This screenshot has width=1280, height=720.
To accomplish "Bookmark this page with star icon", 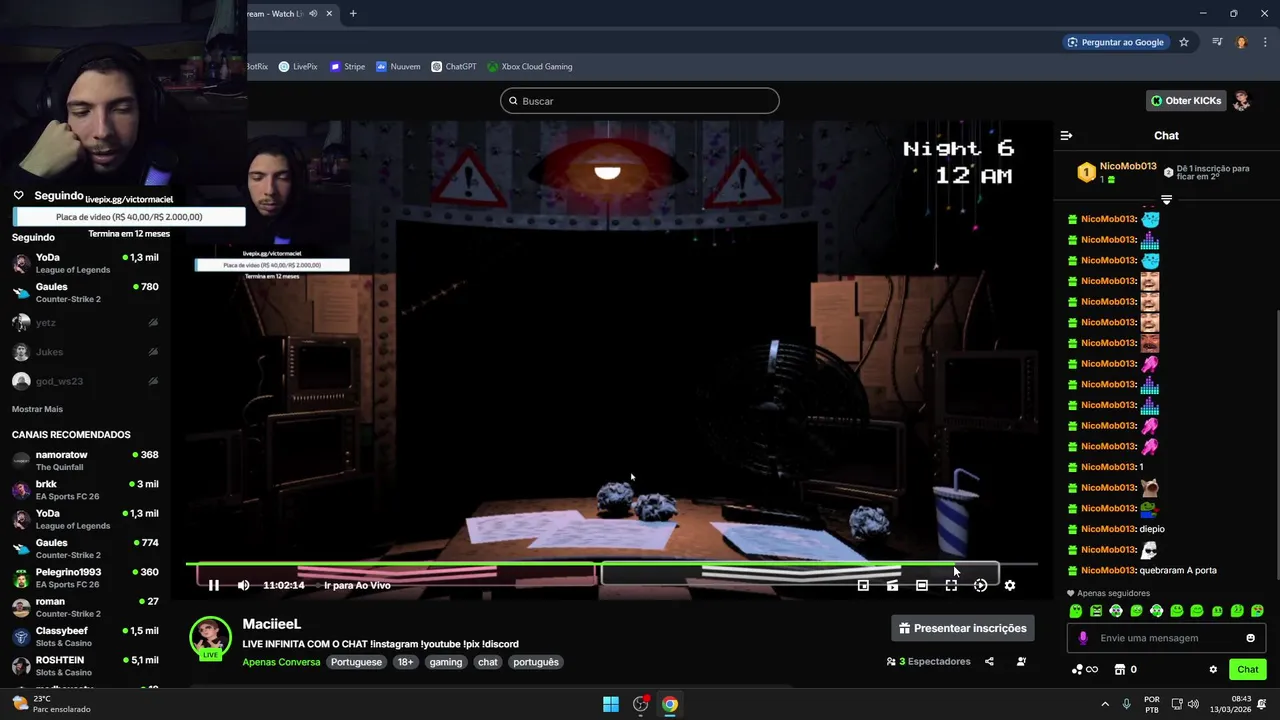I will click(x=1184, y=42).
